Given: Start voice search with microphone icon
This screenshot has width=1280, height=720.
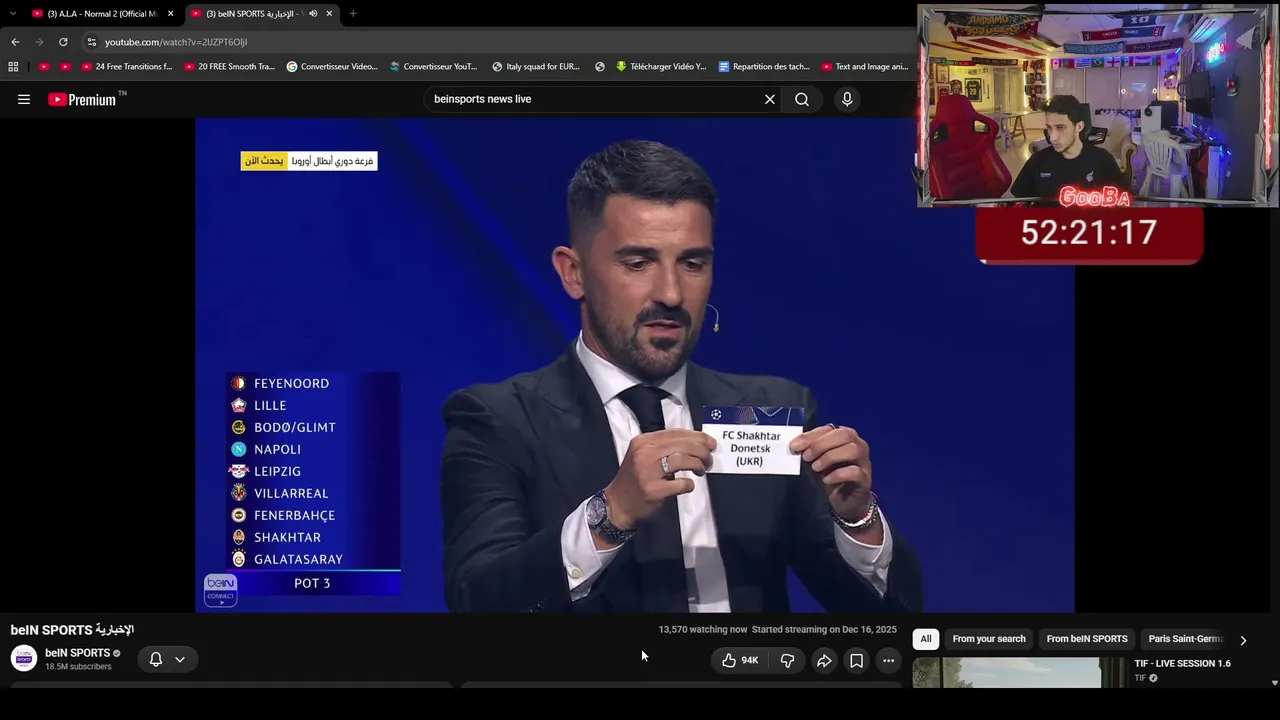Looking at the screenshot, I should [x=847, y=99].
